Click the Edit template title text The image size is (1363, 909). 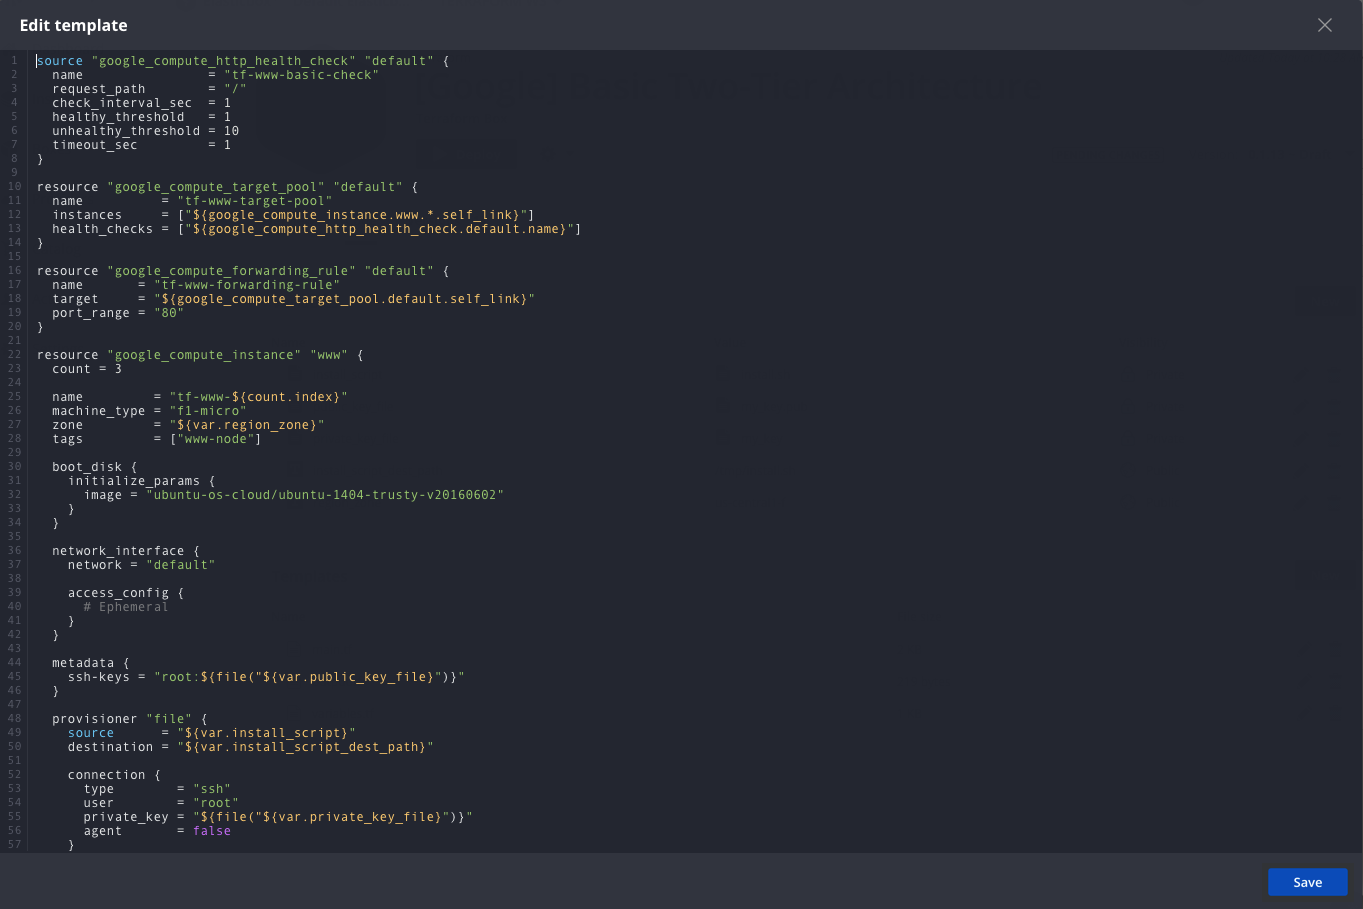pyautogui.click(x=73, y=25)
